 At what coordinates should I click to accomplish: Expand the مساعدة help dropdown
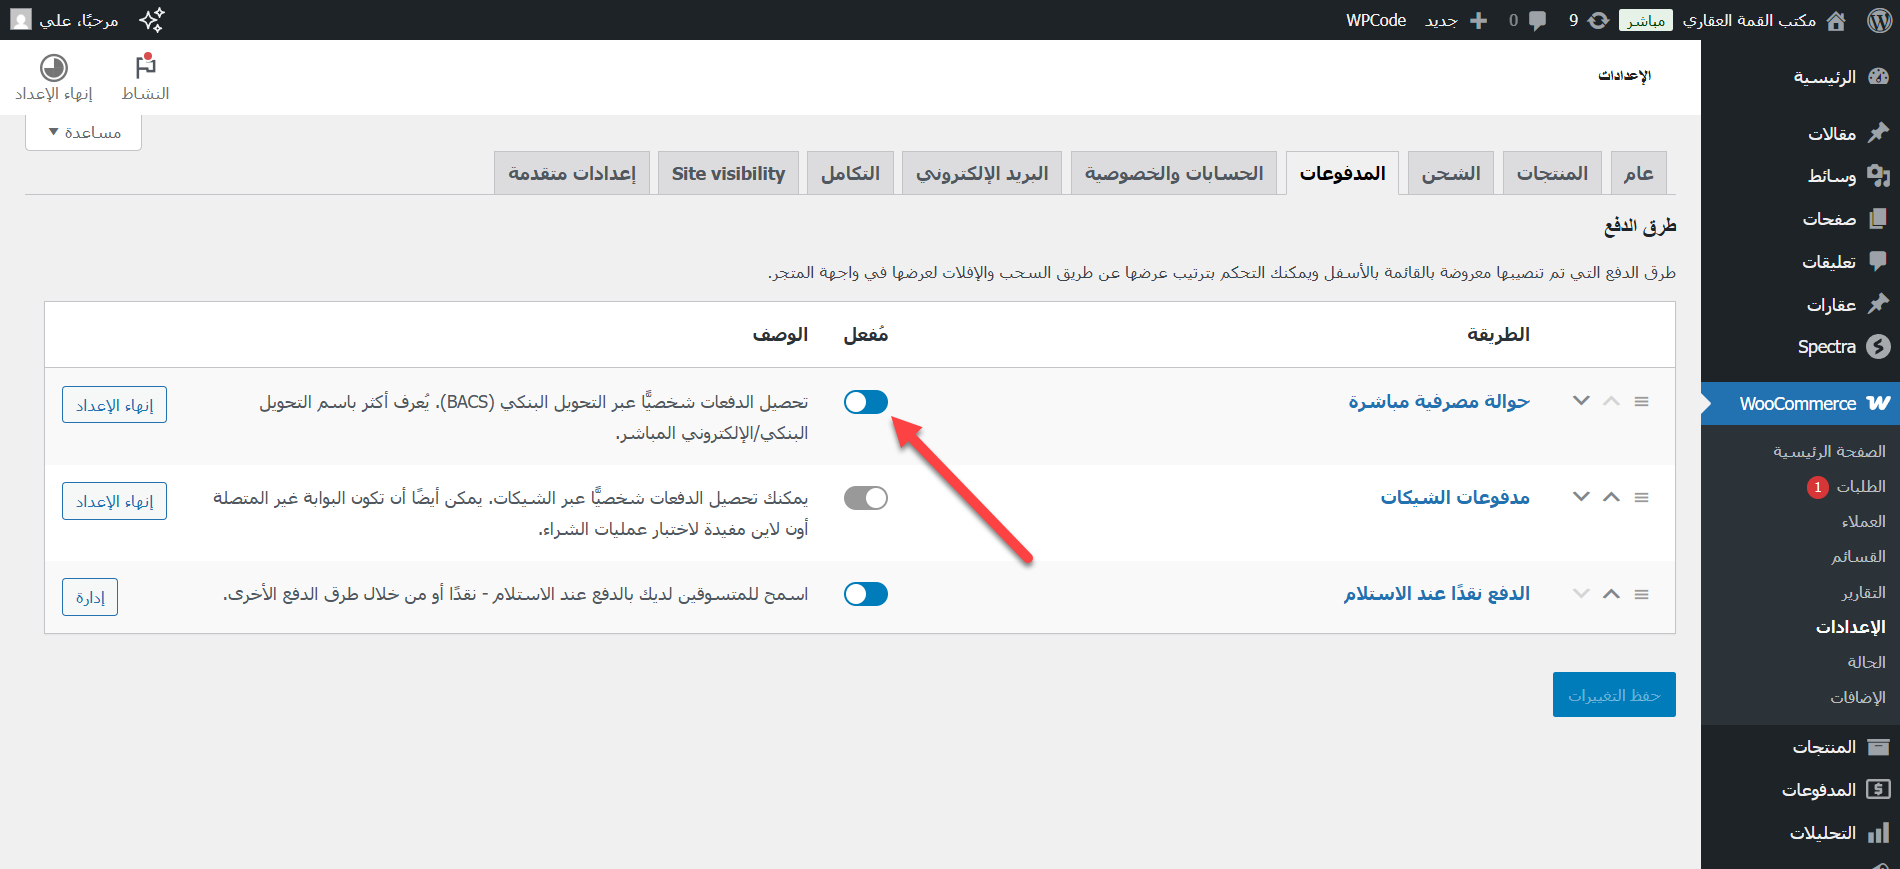[84, 132]
